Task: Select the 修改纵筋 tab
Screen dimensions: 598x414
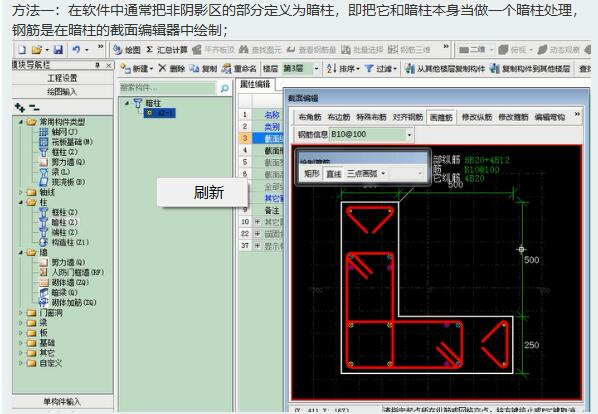Action: (477, 117)
